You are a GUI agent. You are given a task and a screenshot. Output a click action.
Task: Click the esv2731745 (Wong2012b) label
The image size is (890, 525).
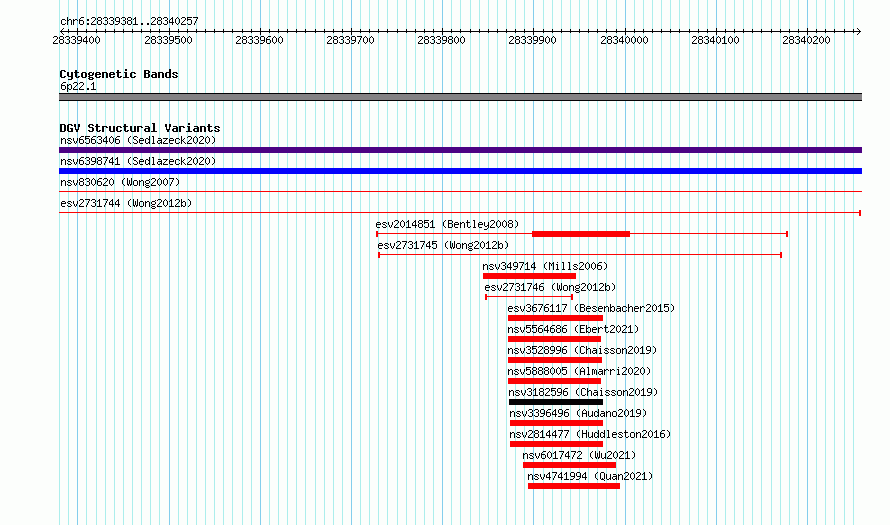pyautogui.click(x=443, y=245)
